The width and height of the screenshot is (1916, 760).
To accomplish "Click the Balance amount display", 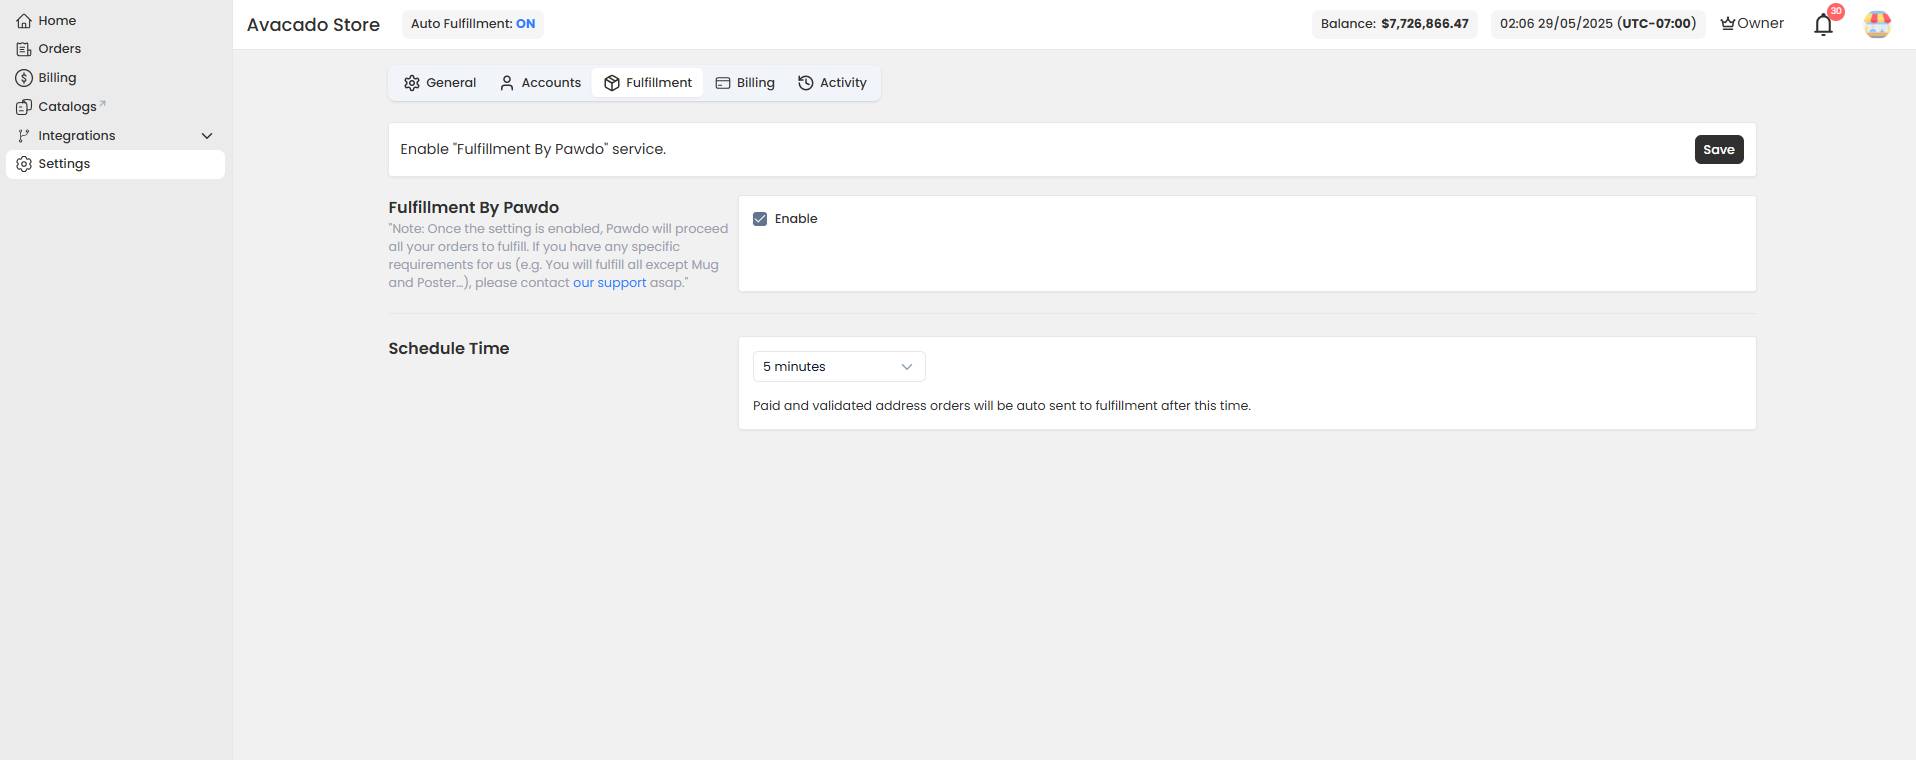I will click(x=1395, y=24).
